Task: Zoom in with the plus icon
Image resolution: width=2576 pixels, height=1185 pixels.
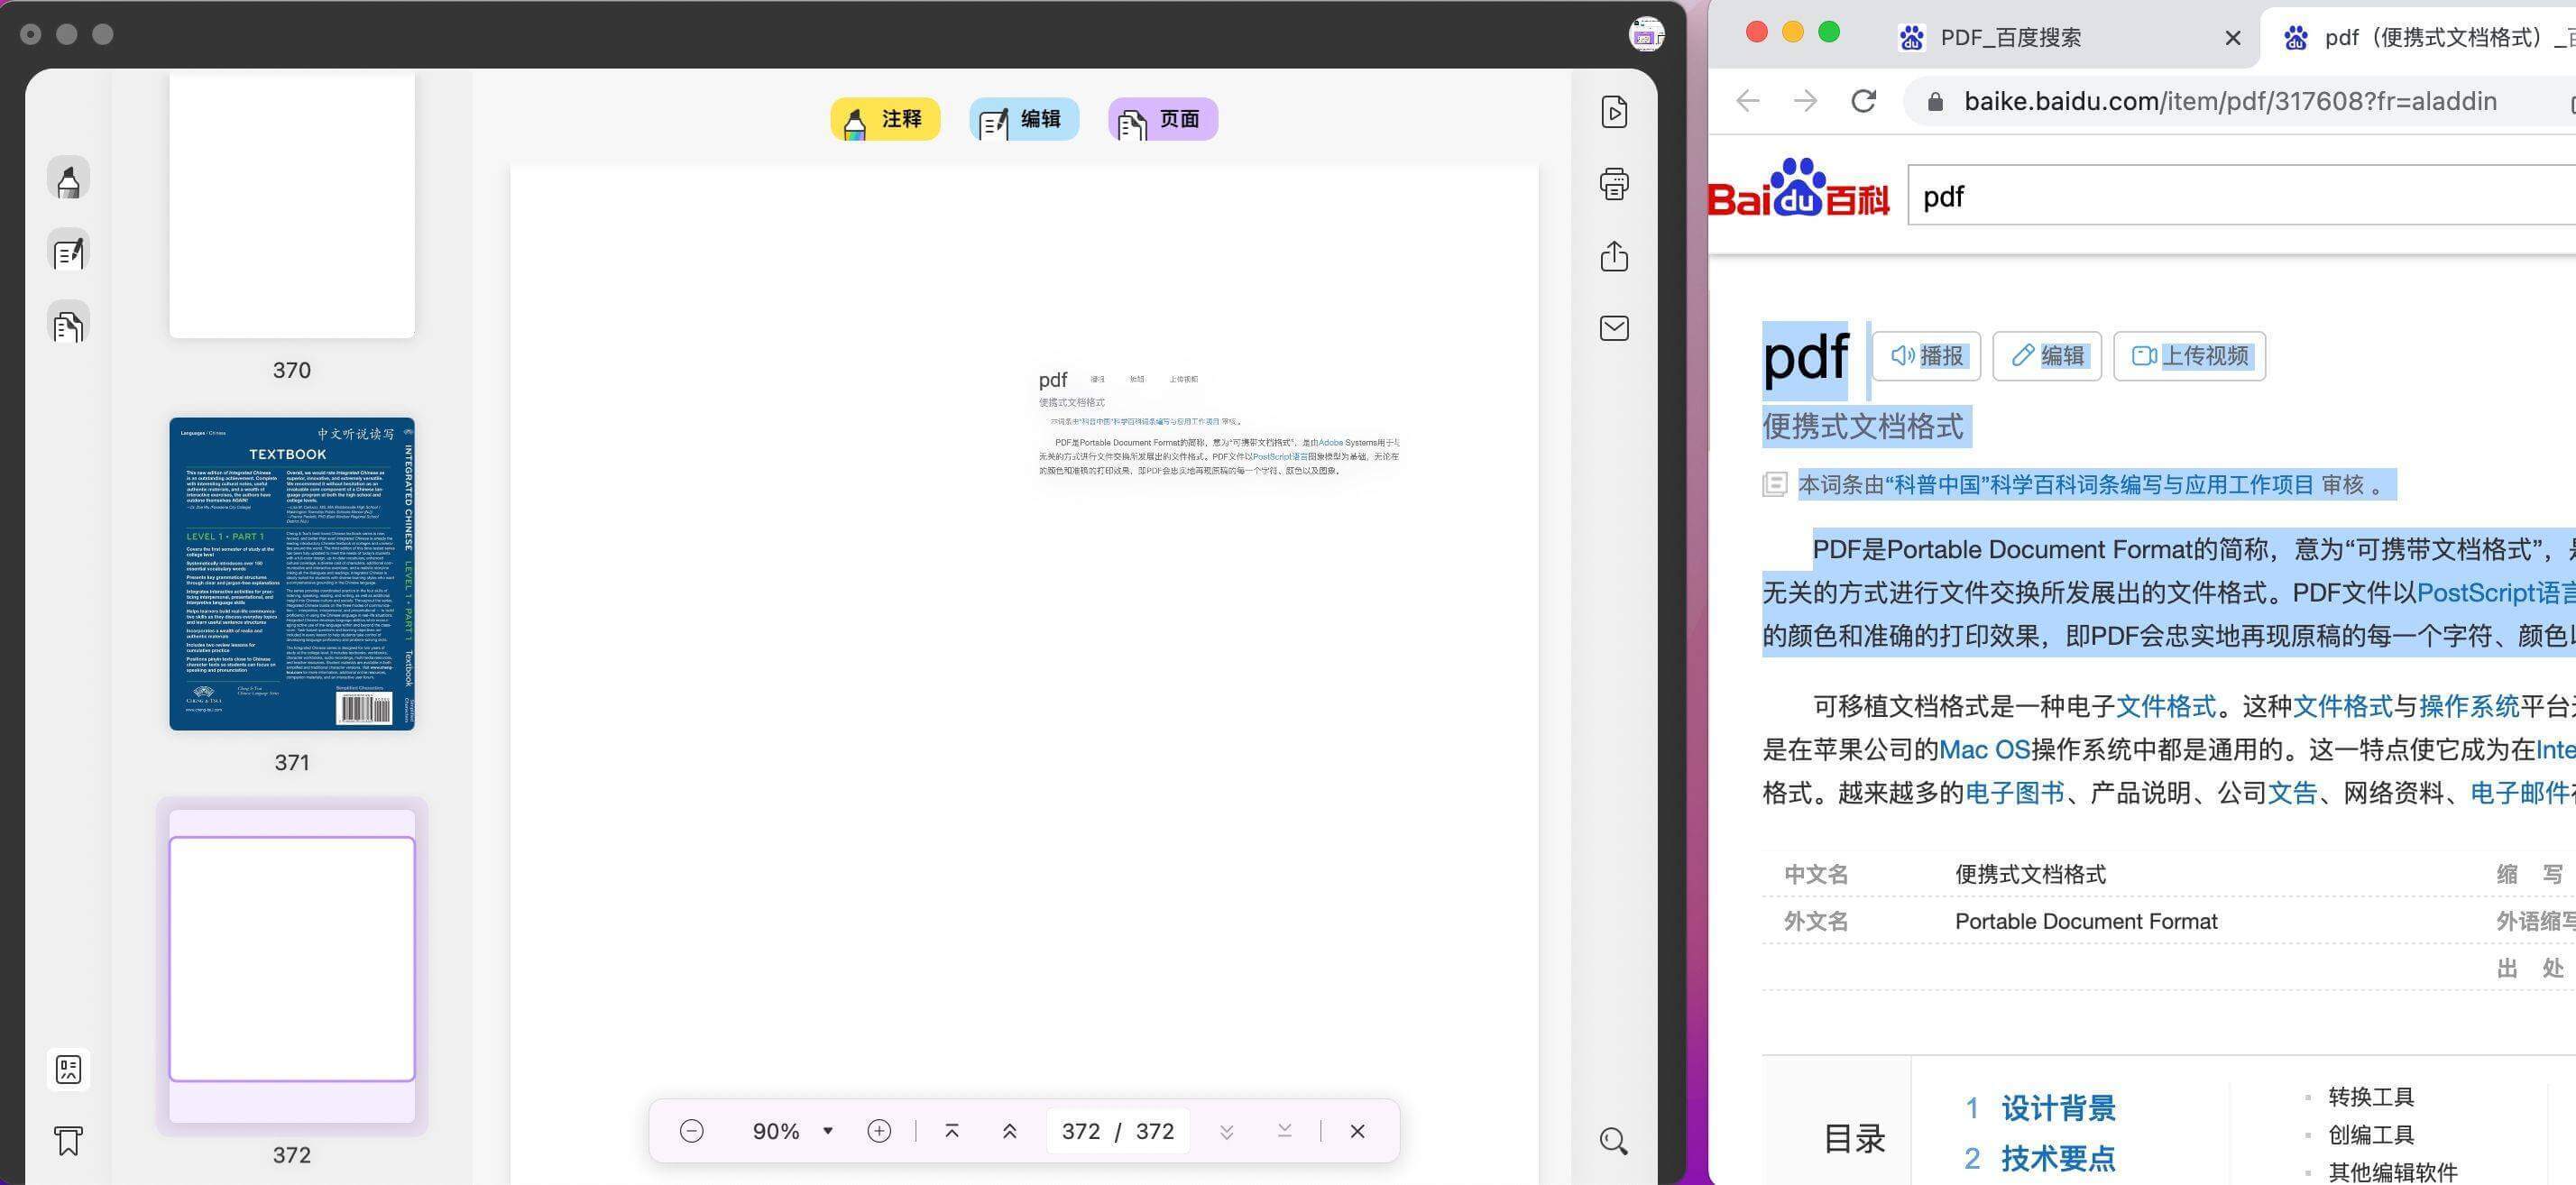Action: 879,1131
